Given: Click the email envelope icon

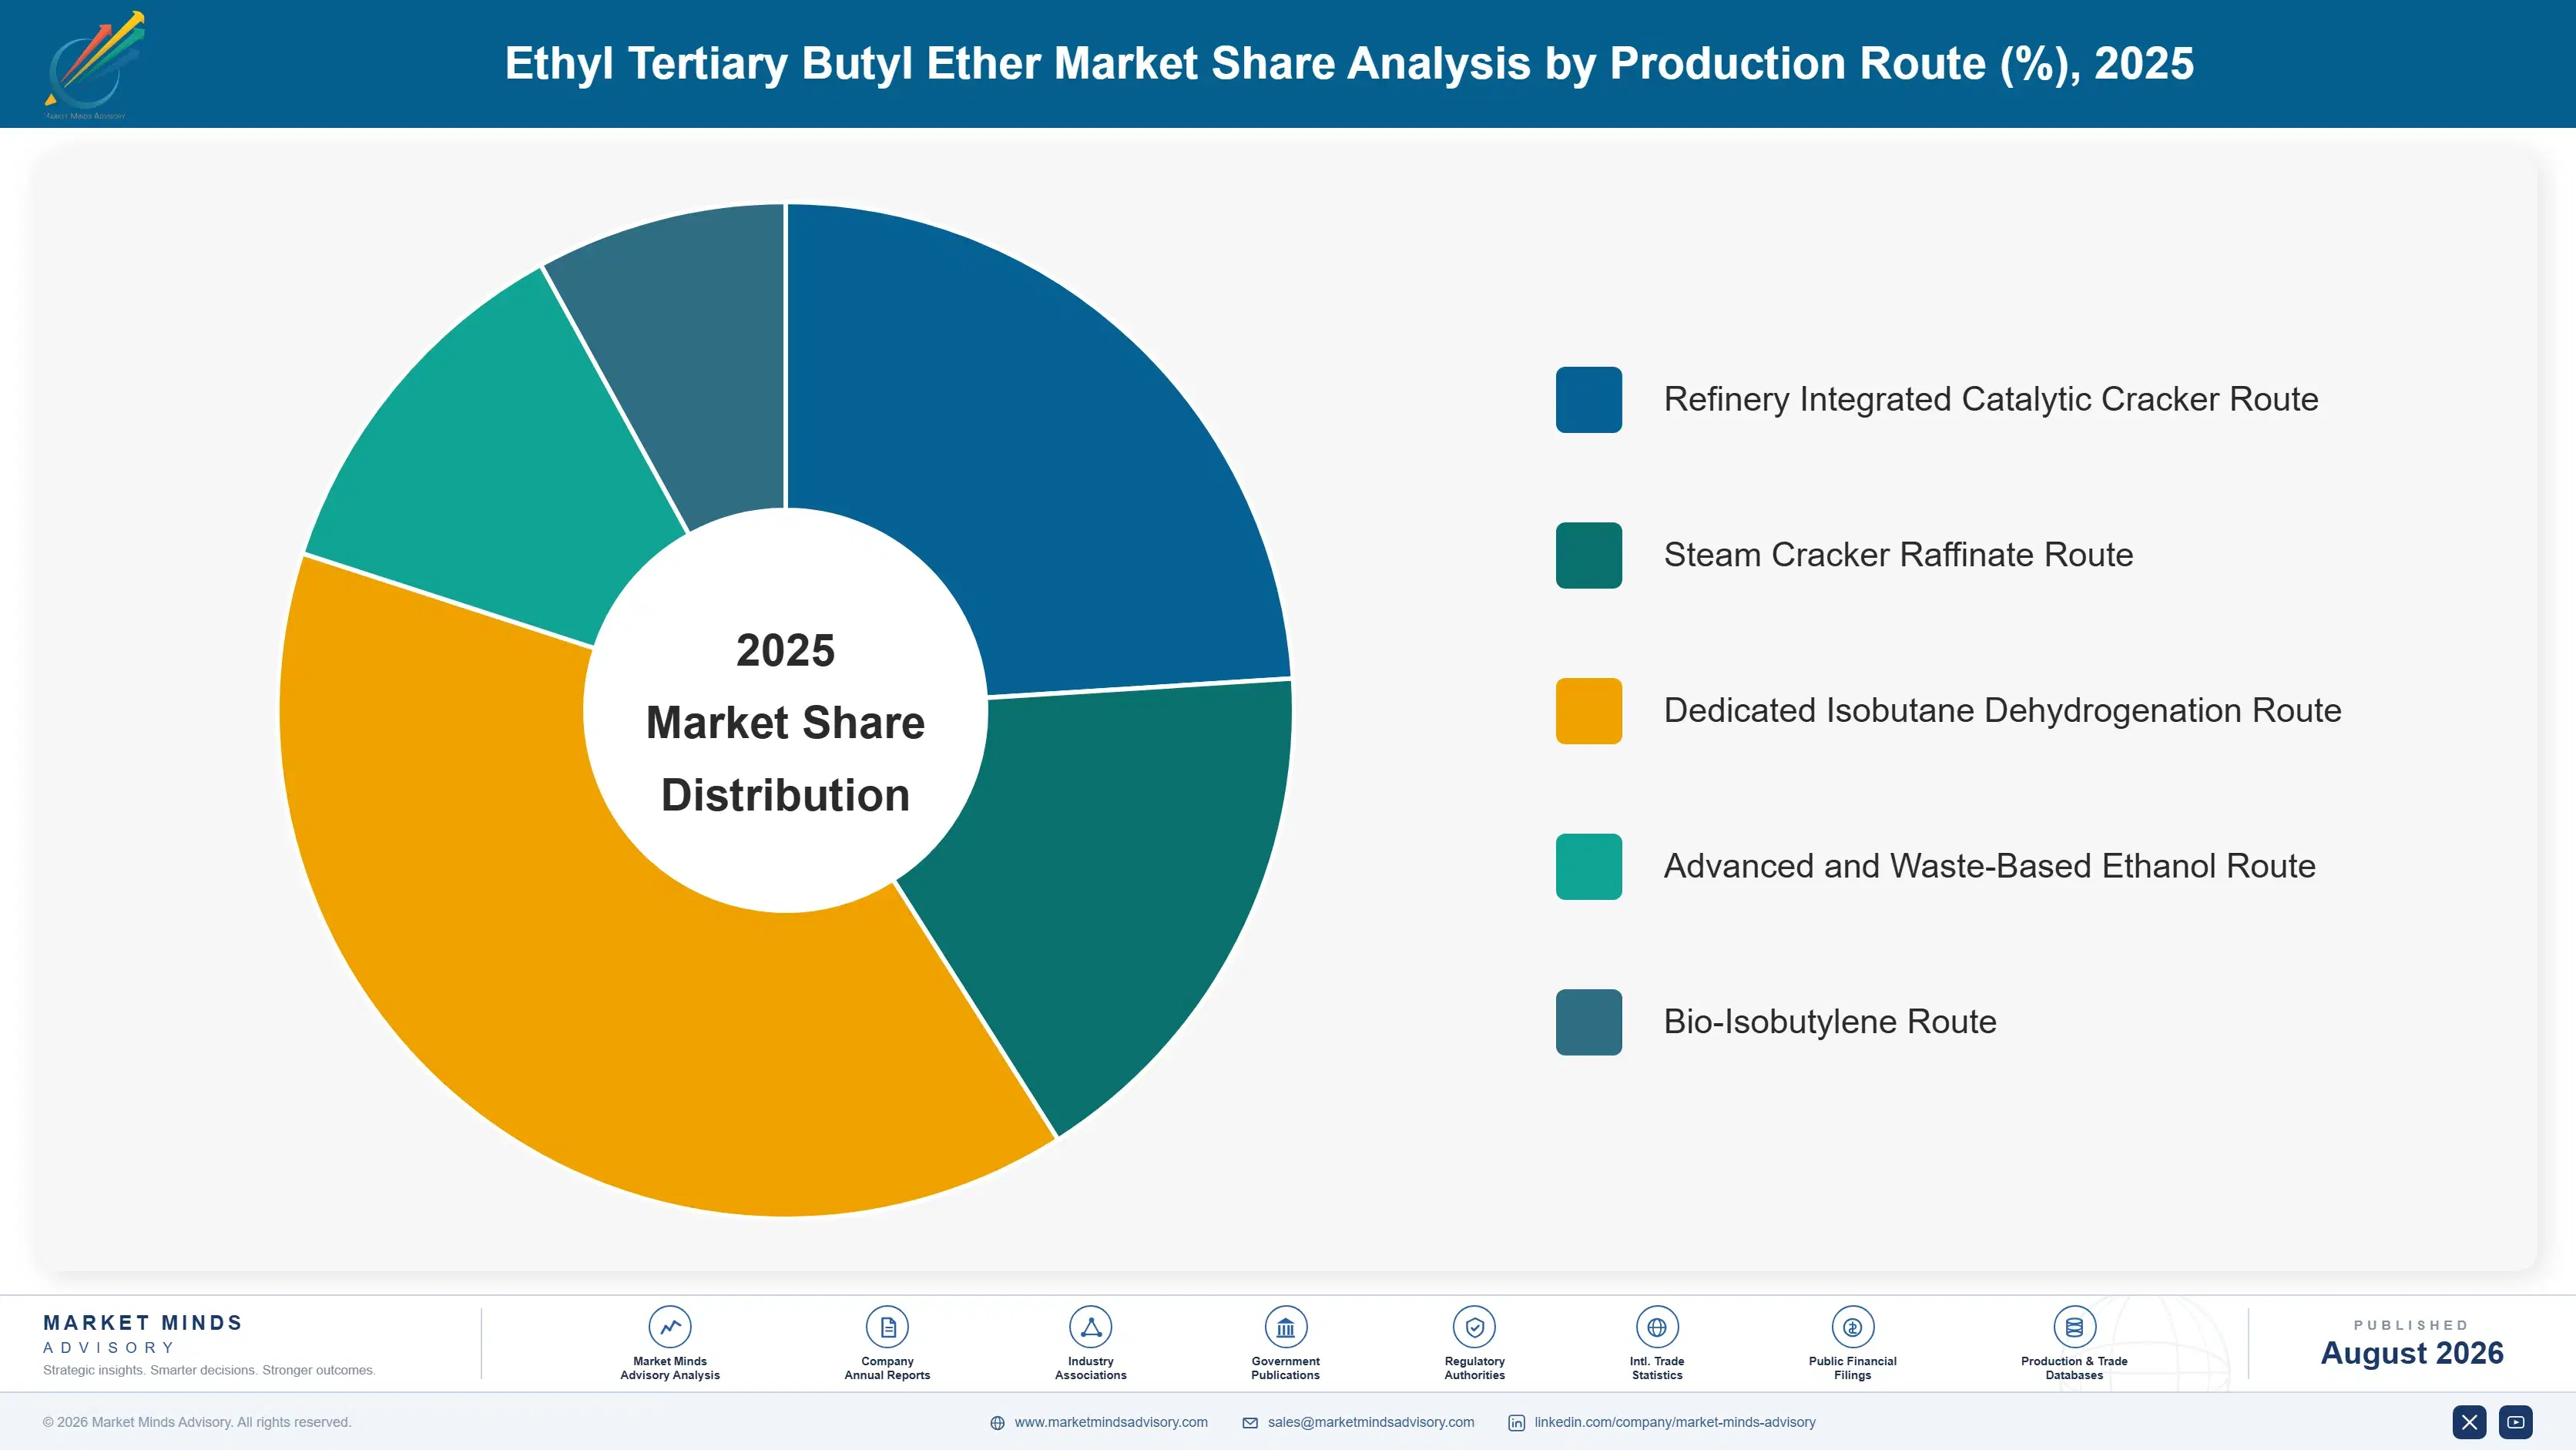Looking at the screenshot, I should tap(1250, 1423).
